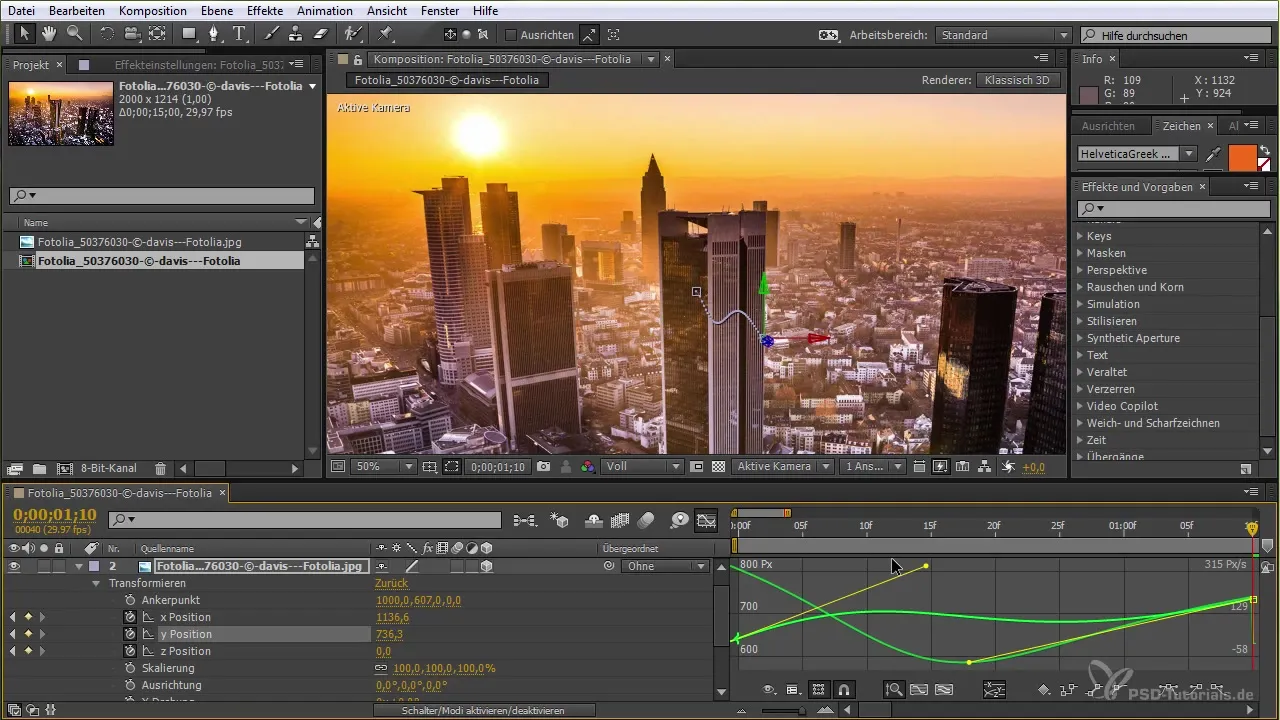Enable motion blur for layers switch
The height and width of the screenshot is (720, 1280).
(x=646, y=520)
